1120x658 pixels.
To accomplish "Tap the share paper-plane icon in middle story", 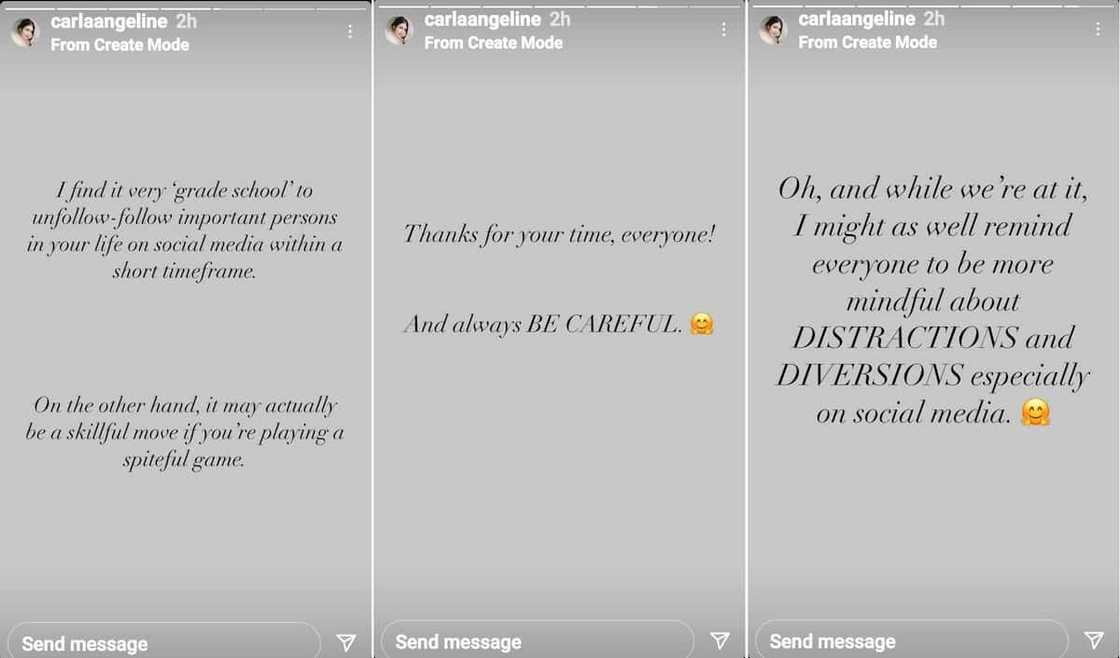I will click(719, 640).
